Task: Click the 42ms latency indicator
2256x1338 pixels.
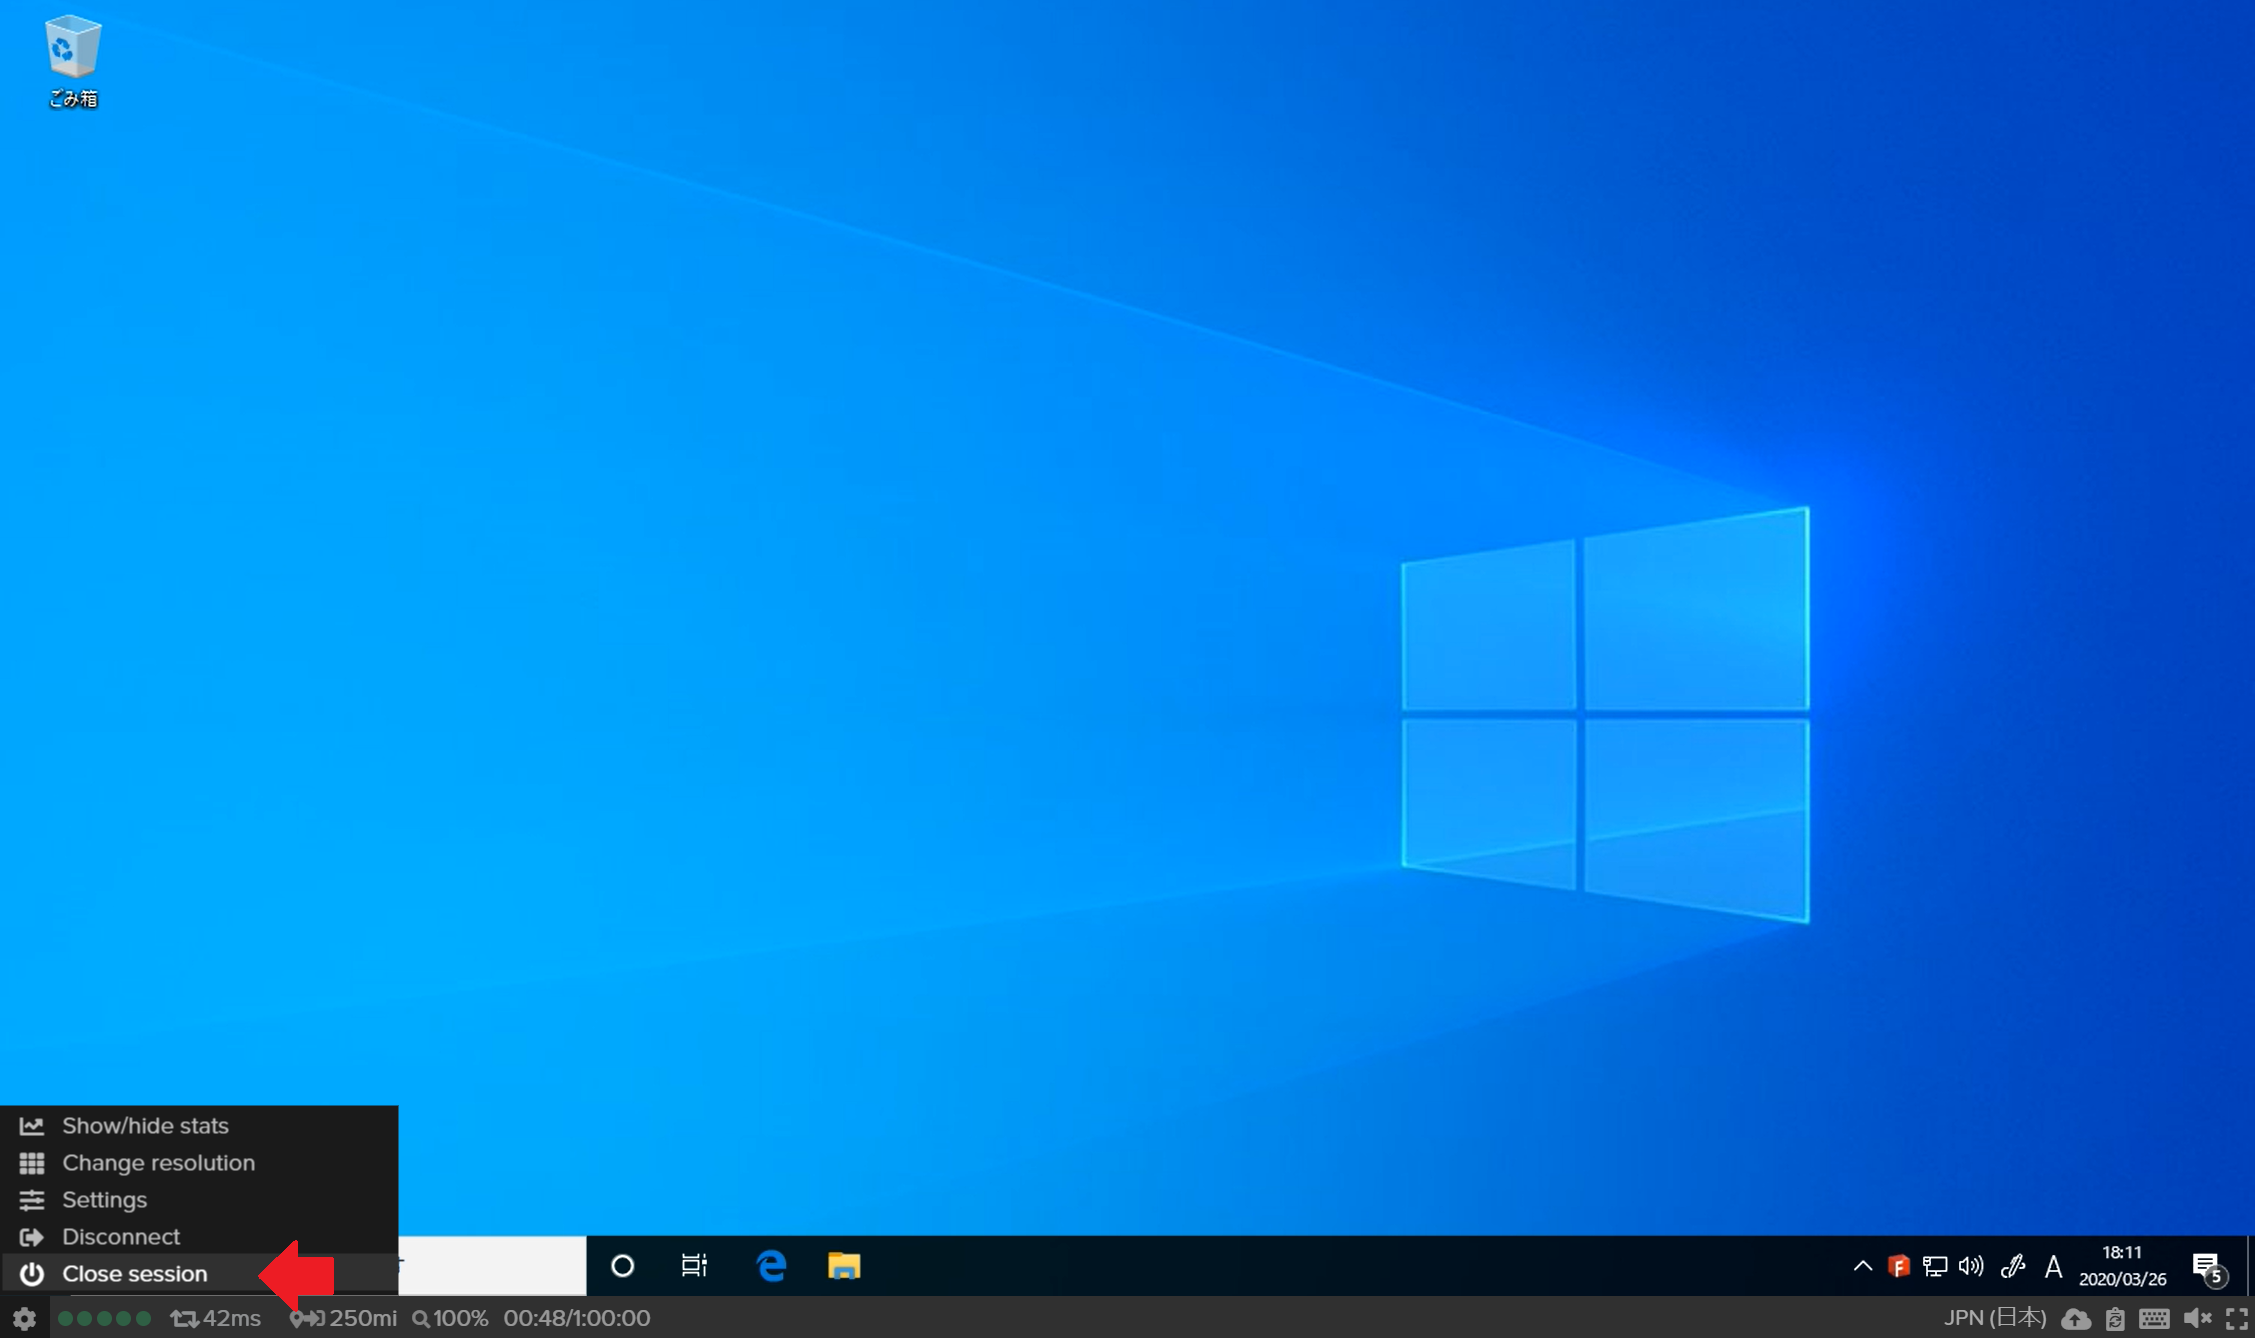Action: [x=217, y=1318]
